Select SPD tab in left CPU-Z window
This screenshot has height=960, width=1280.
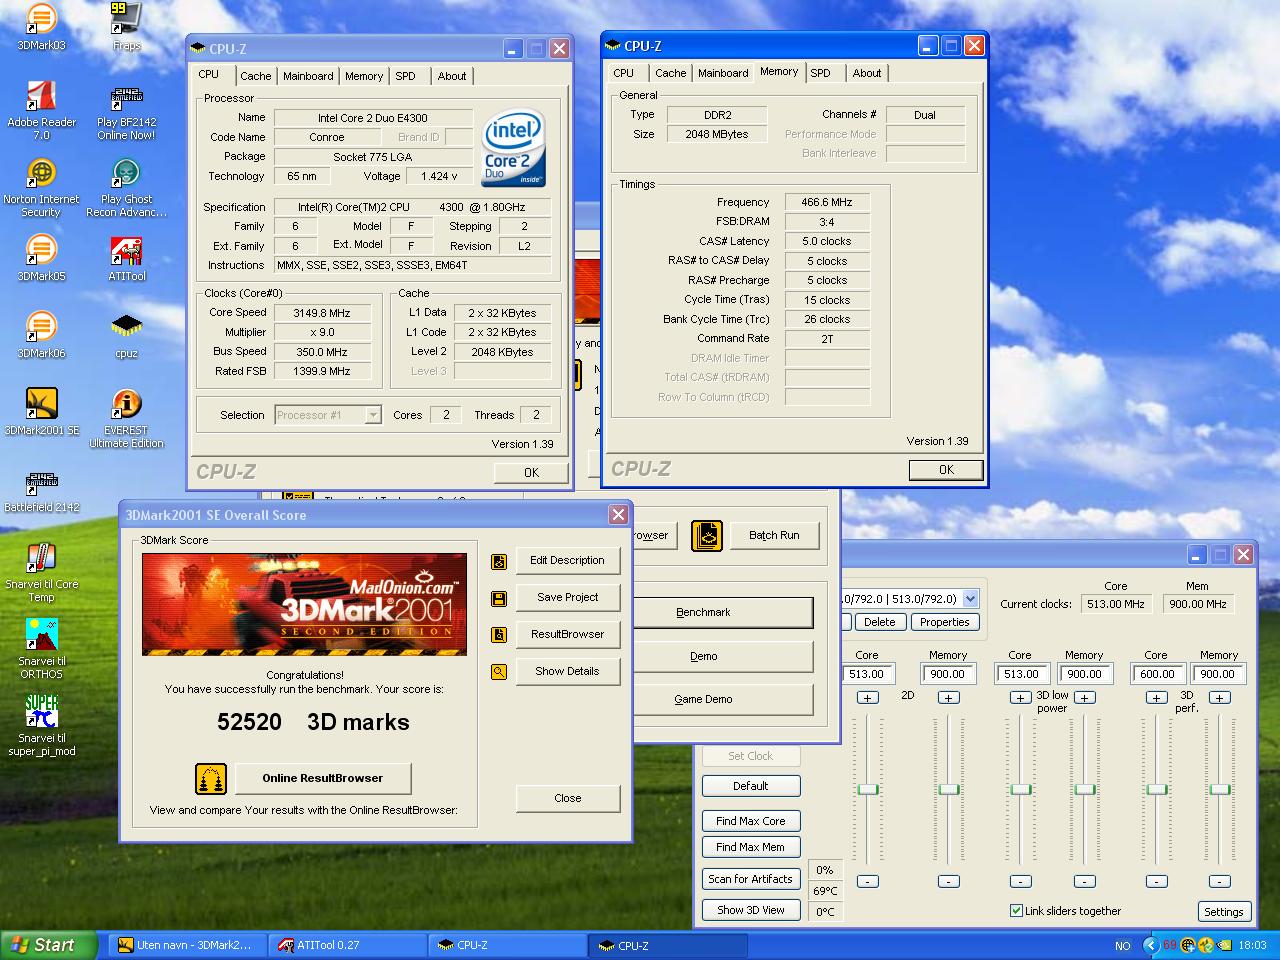coord(405,76)
